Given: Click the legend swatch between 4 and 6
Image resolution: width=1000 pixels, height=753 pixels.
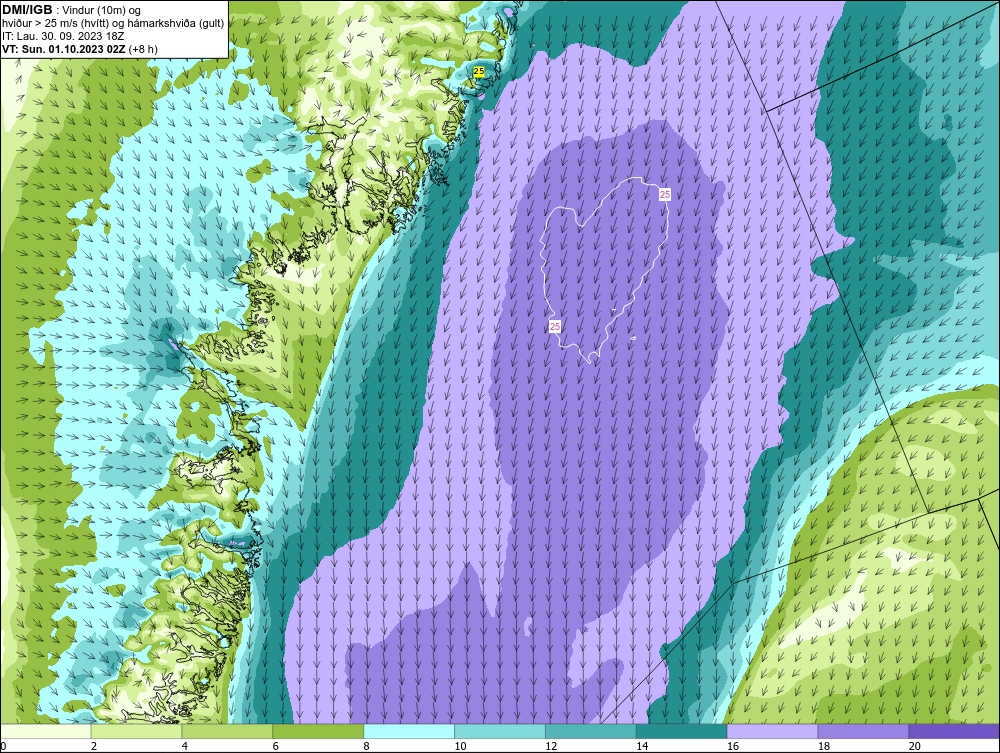Looking at the screenshot, I should tap(227, 731).
